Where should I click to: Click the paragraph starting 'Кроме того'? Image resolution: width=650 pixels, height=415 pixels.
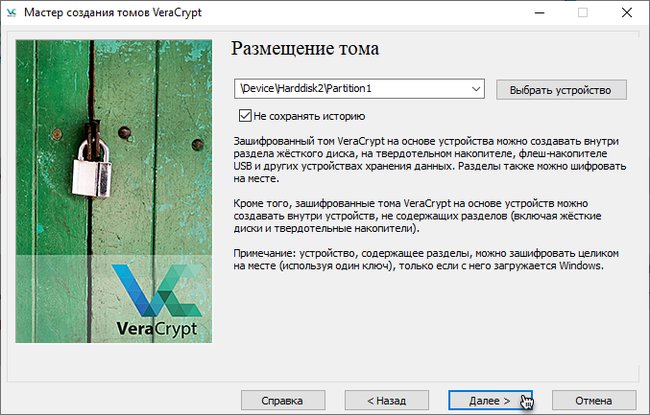pos(417,216)
